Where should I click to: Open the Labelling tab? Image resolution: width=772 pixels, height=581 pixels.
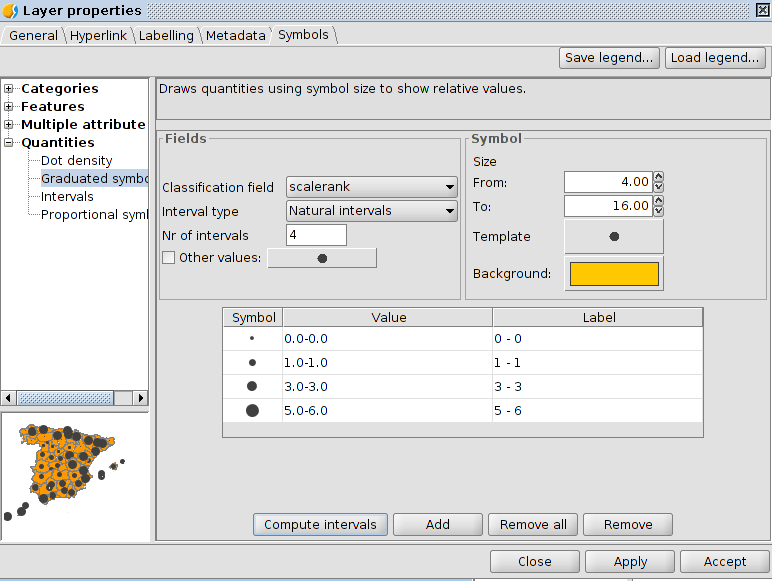[x=166, y=35]
